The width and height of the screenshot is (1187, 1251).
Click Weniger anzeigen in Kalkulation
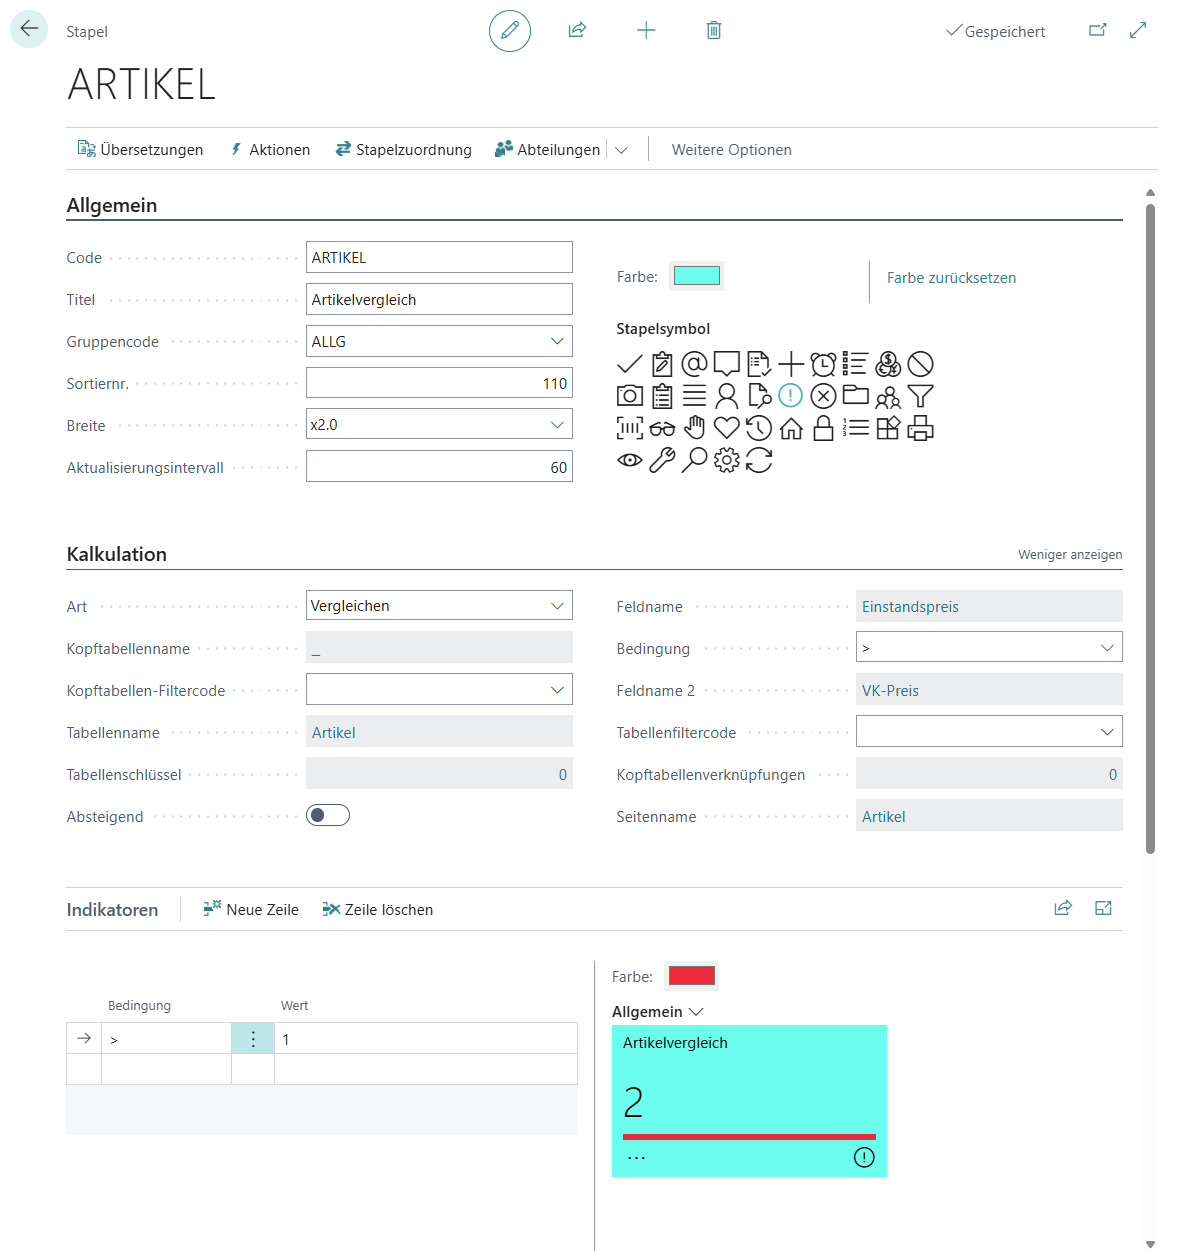tap(1070, 554)
